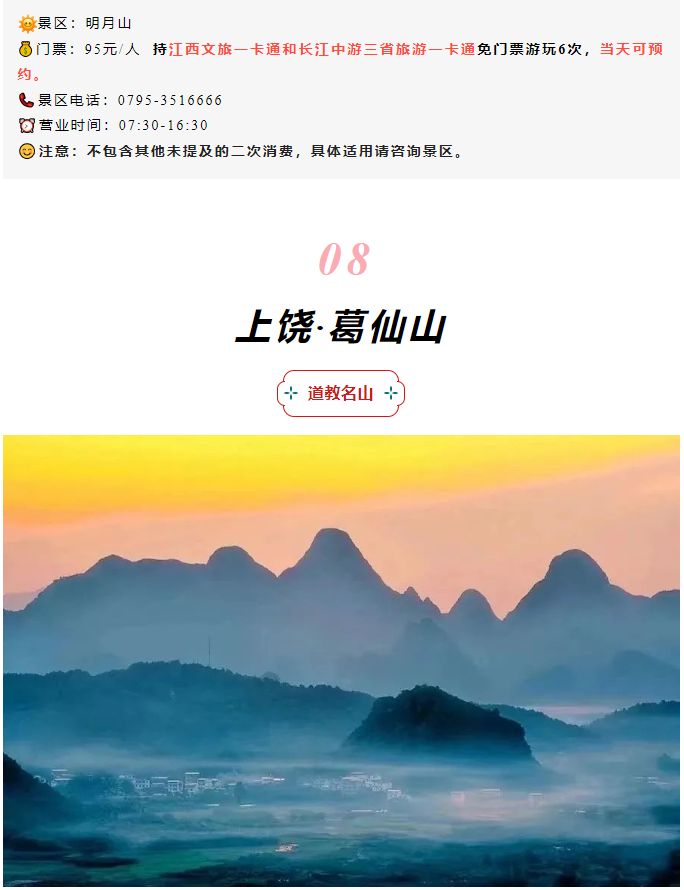The image size is (684, 890).
Task: Click the 07:30-16:30 opening hours text
Action: point(163,125)
